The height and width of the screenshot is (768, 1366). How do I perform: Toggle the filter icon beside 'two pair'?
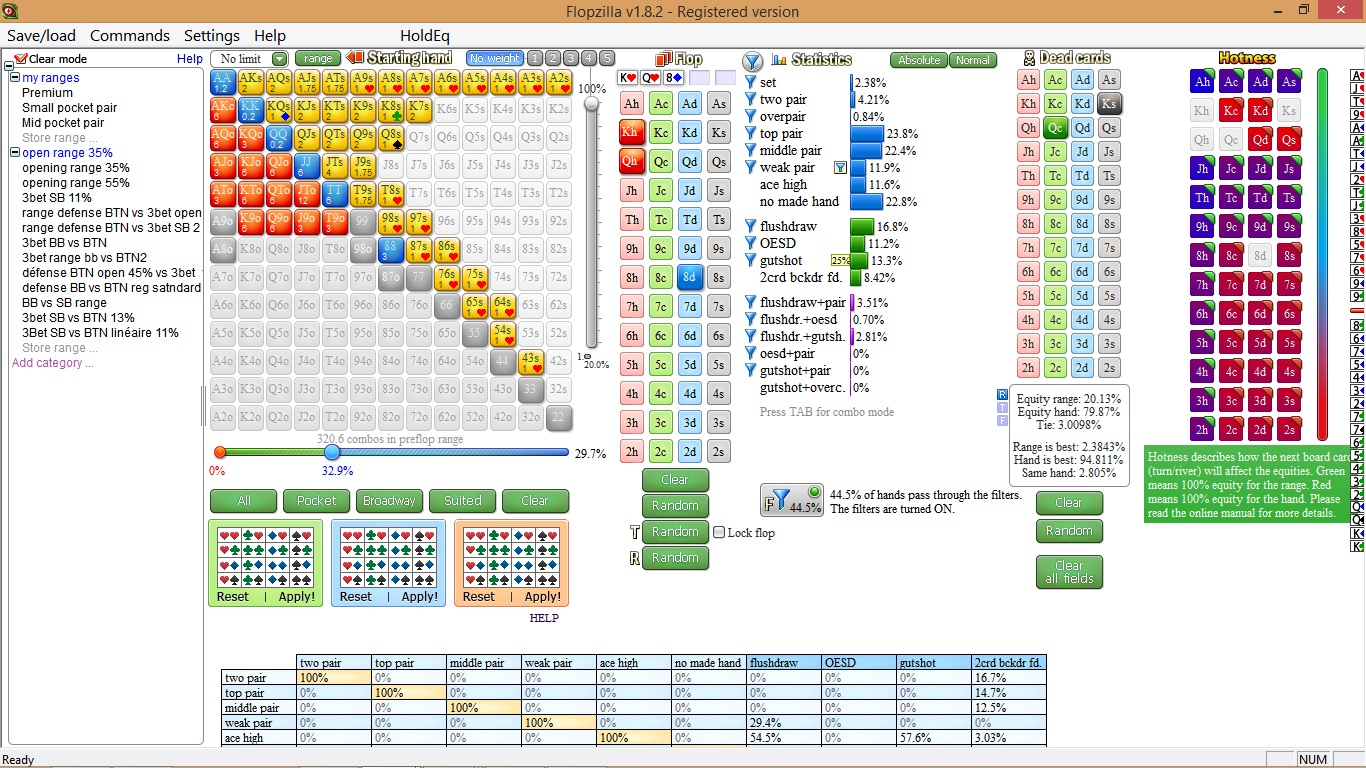(751, 100)
